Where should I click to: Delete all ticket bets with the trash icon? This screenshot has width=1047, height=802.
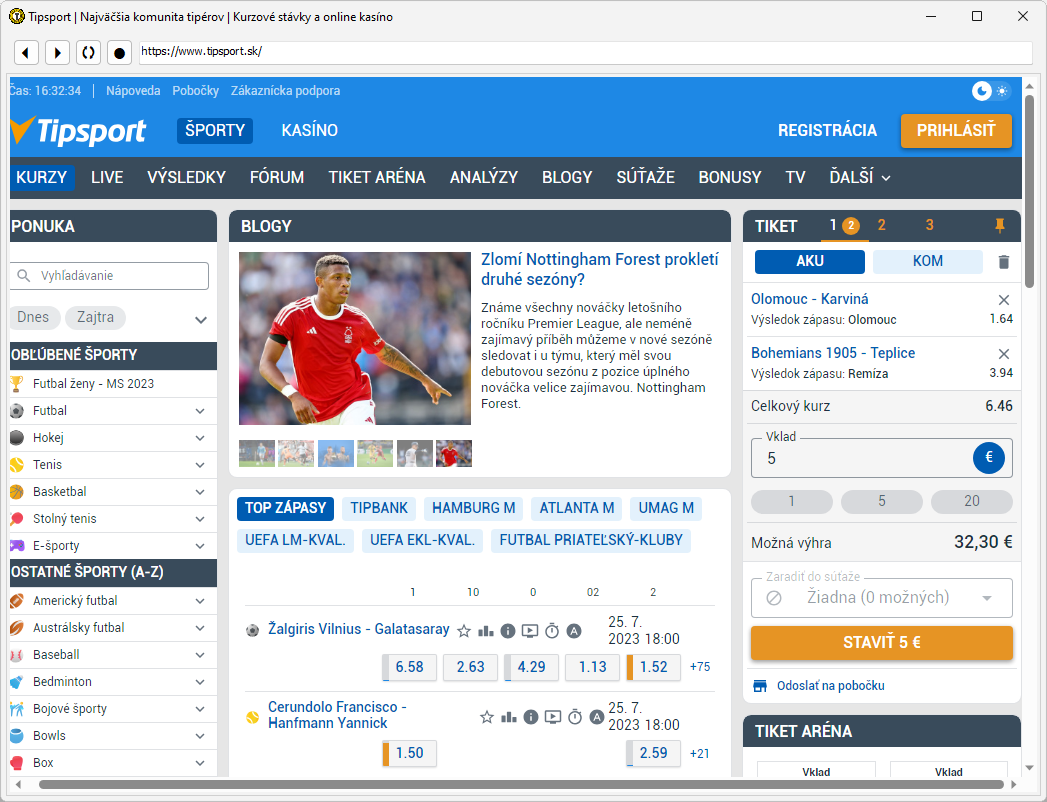point(1004,262)
